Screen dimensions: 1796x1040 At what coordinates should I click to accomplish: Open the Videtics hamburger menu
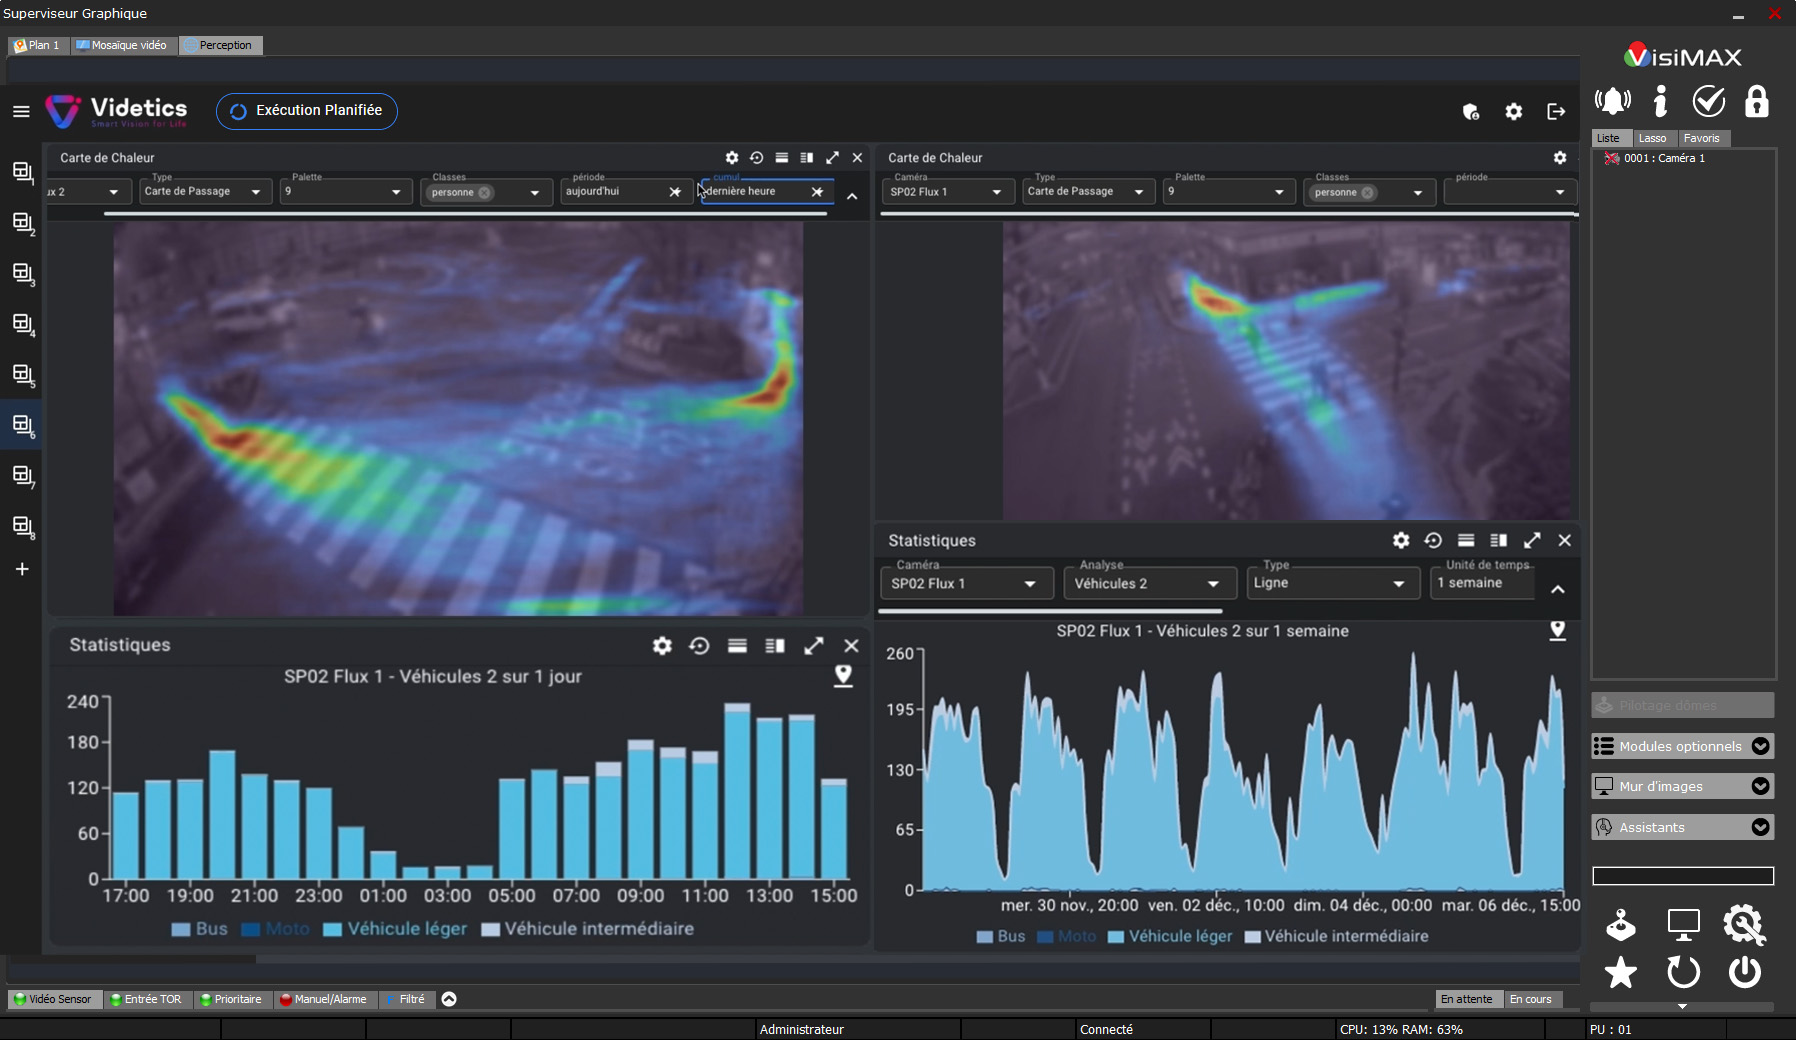point(21,111)
